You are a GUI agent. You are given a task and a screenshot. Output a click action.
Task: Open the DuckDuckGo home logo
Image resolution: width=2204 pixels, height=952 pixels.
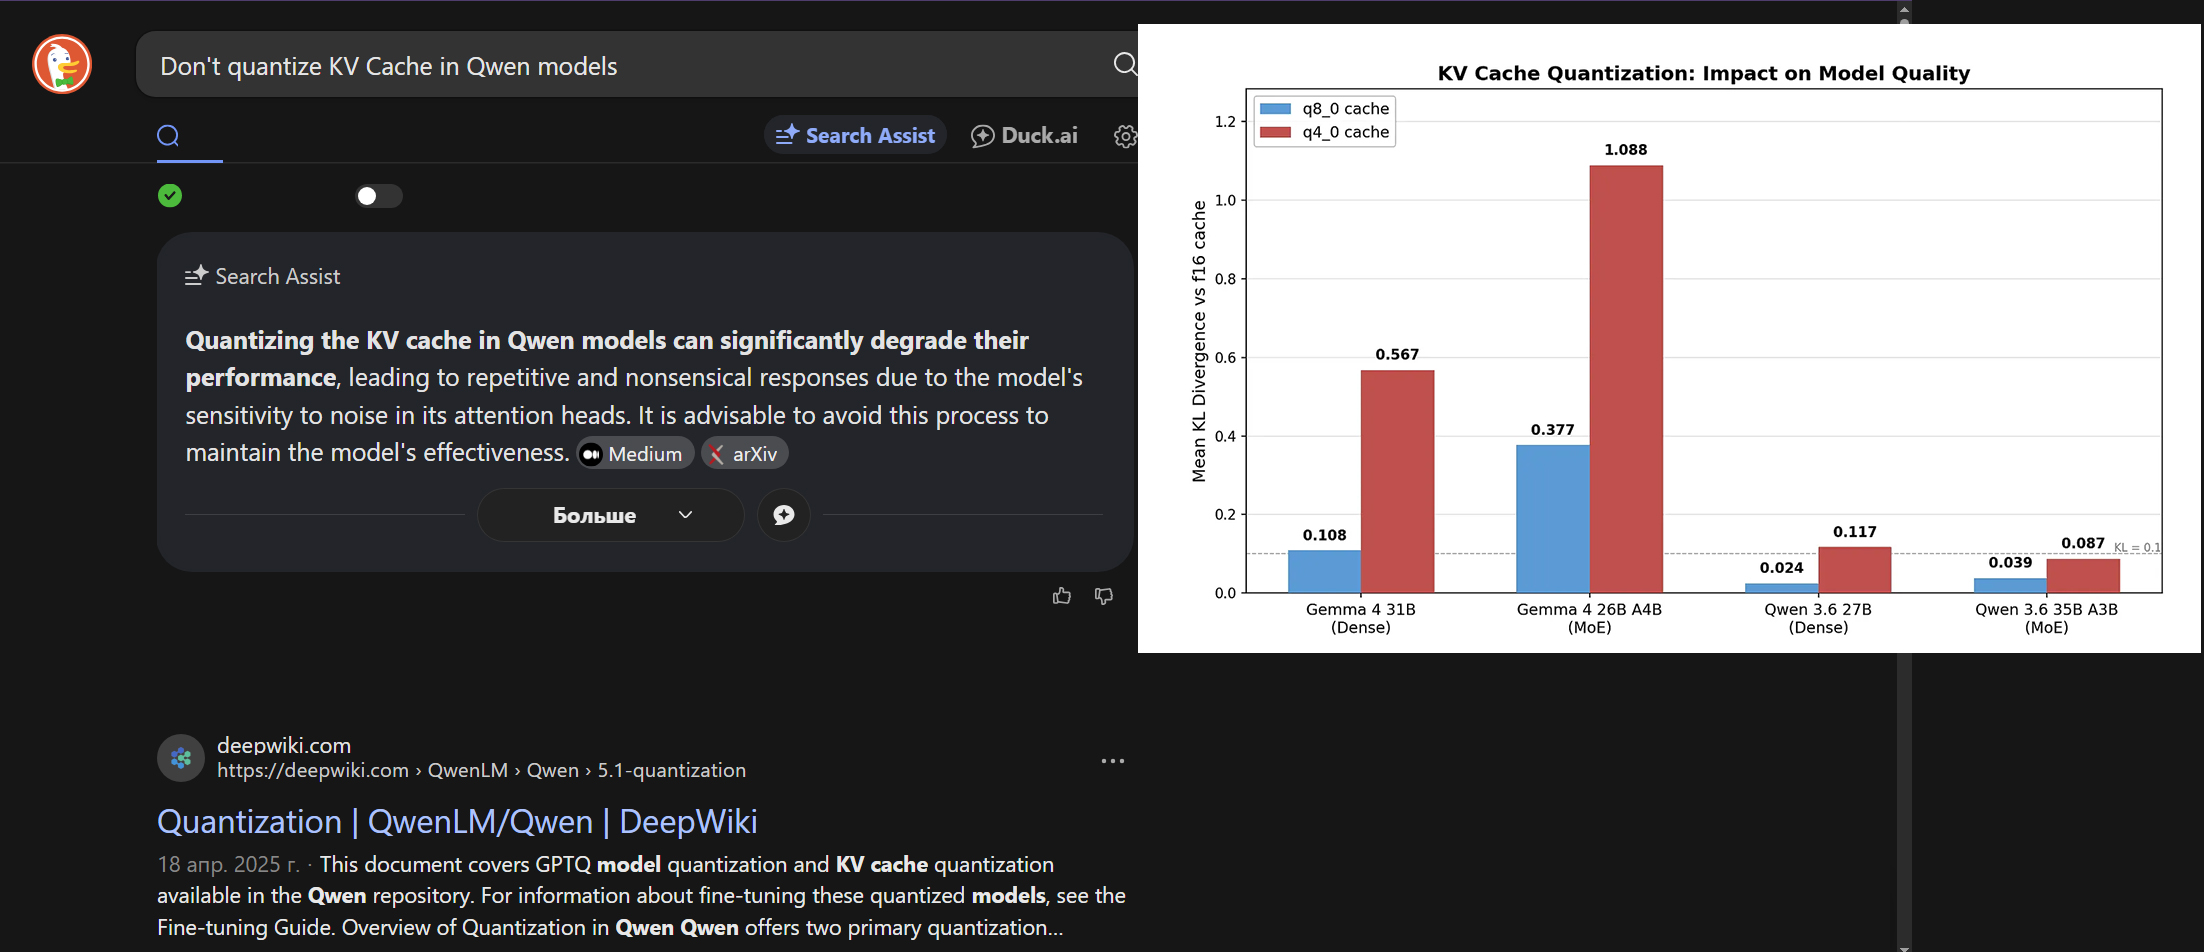(62, 65)
